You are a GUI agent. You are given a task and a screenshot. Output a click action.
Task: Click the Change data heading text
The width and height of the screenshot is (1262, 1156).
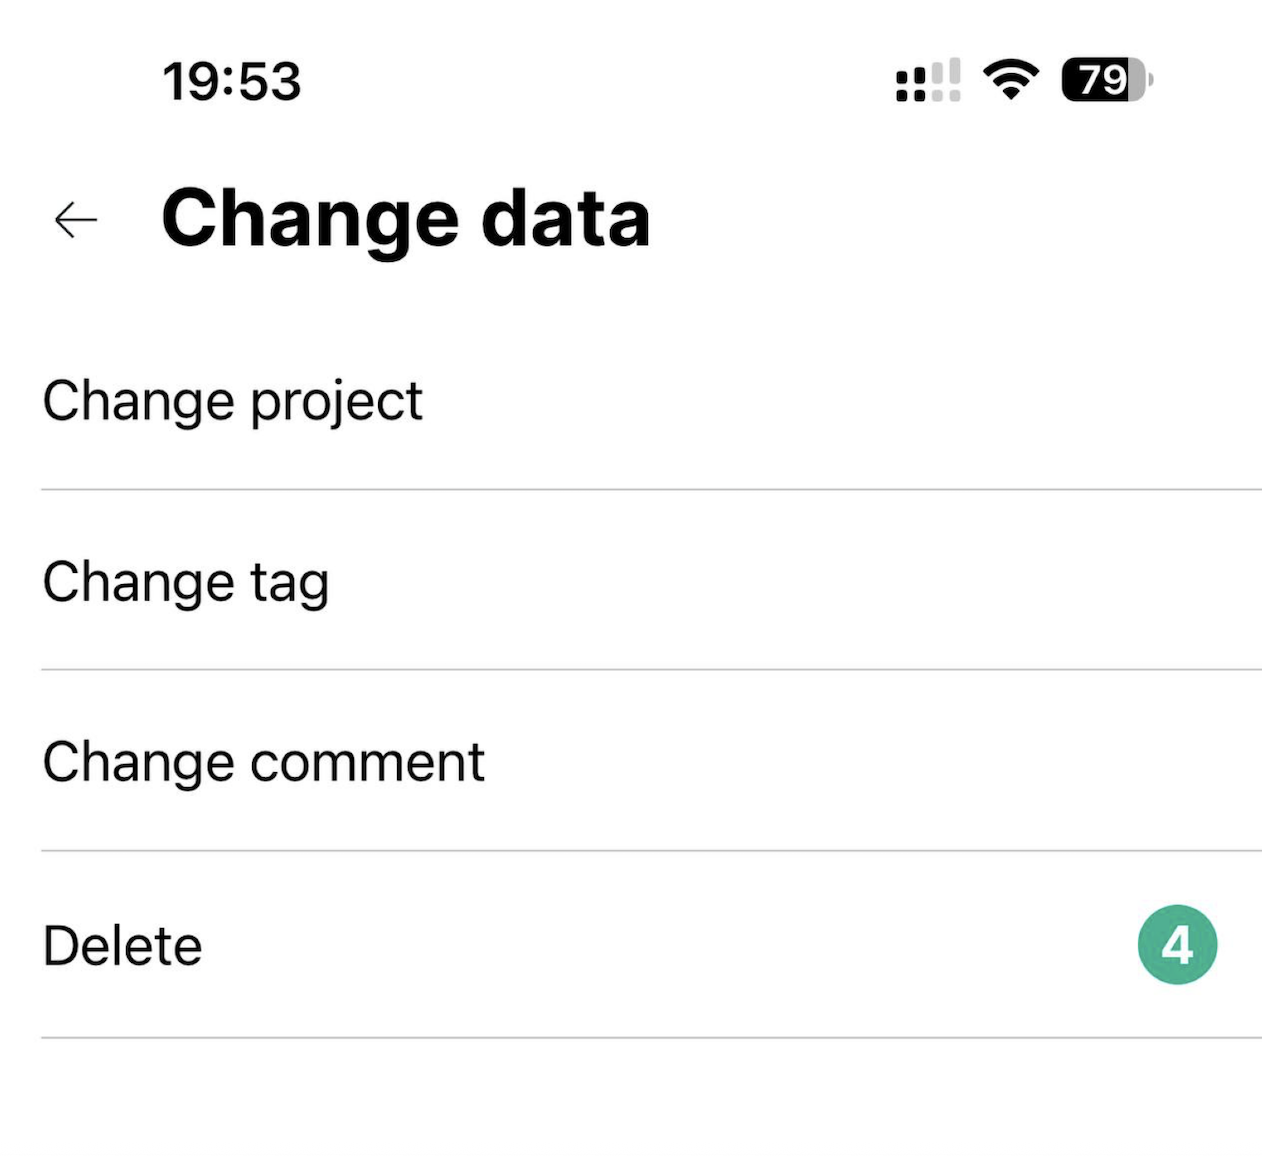coord(406,219)
